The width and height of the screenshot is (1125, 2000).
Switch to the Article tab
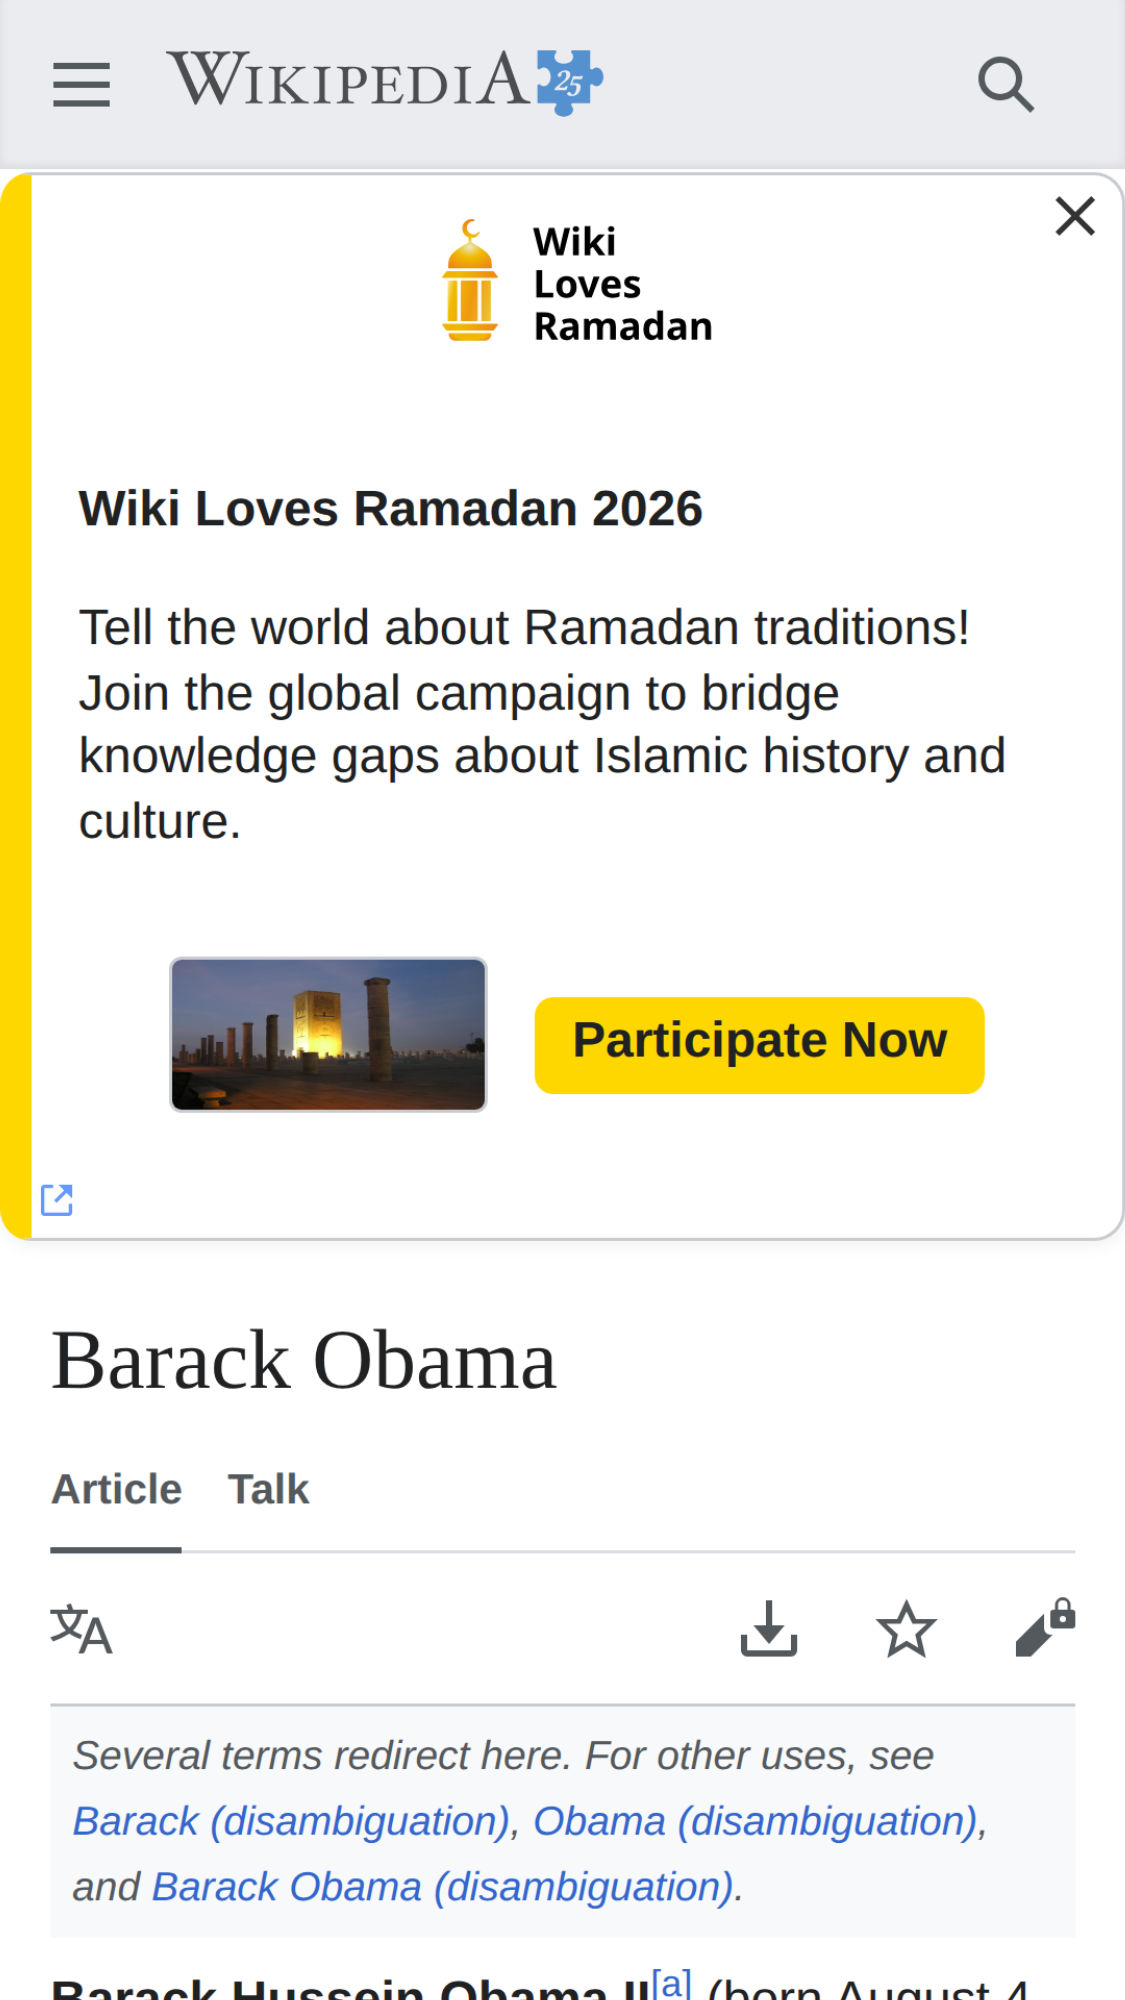pos(116,1489)
